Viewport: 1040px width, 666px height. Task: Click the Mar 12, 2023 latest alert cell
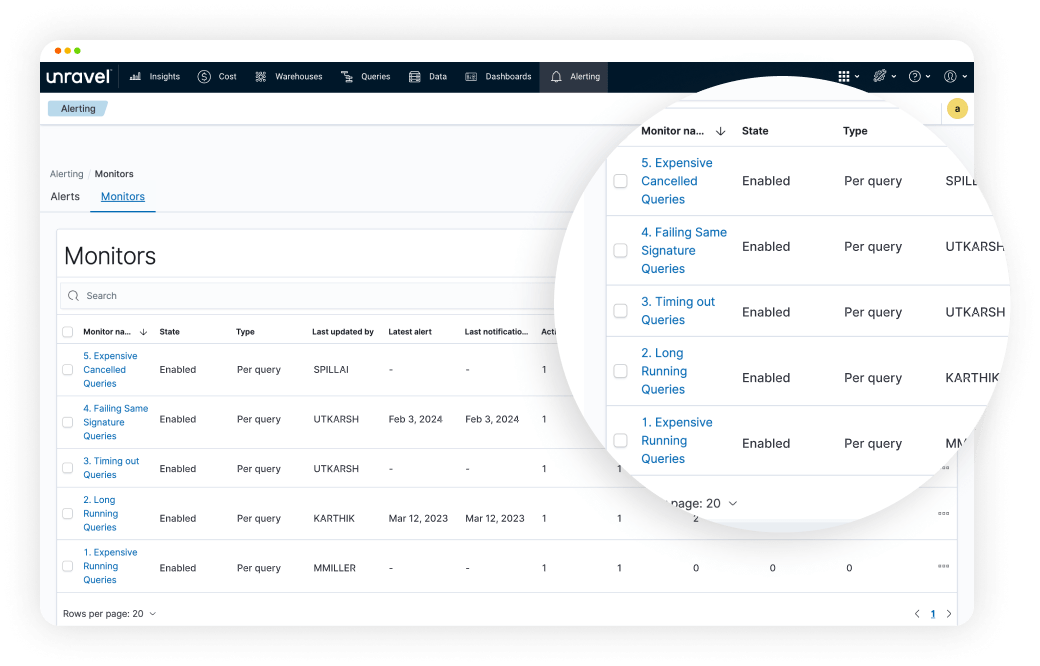coord(418,518)
